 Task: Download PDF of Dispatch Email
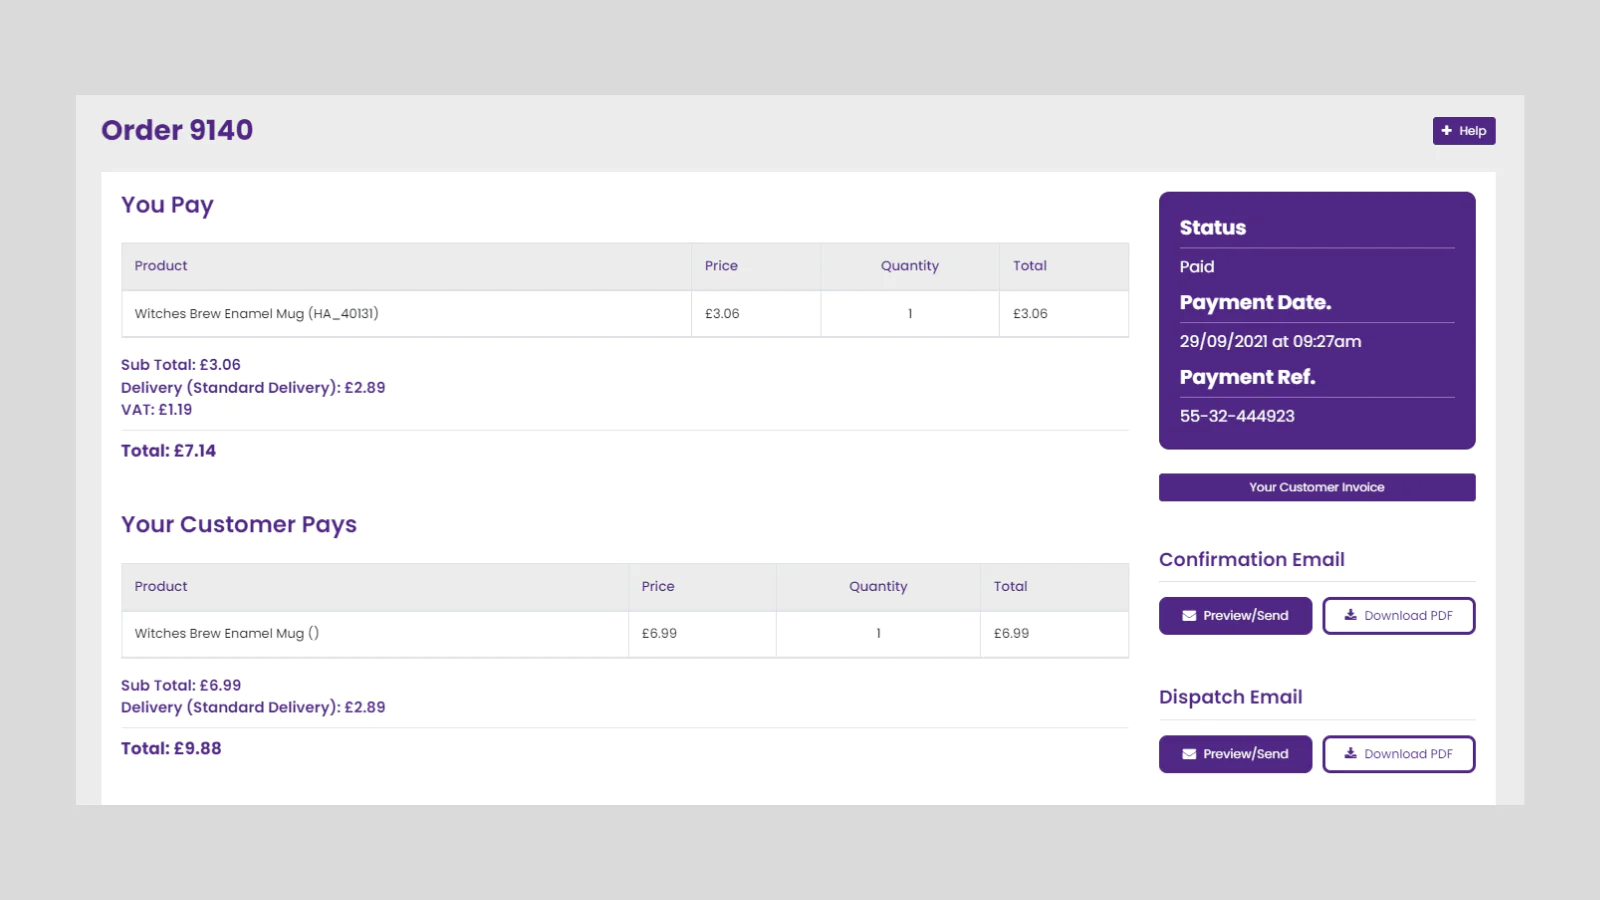1399,754
